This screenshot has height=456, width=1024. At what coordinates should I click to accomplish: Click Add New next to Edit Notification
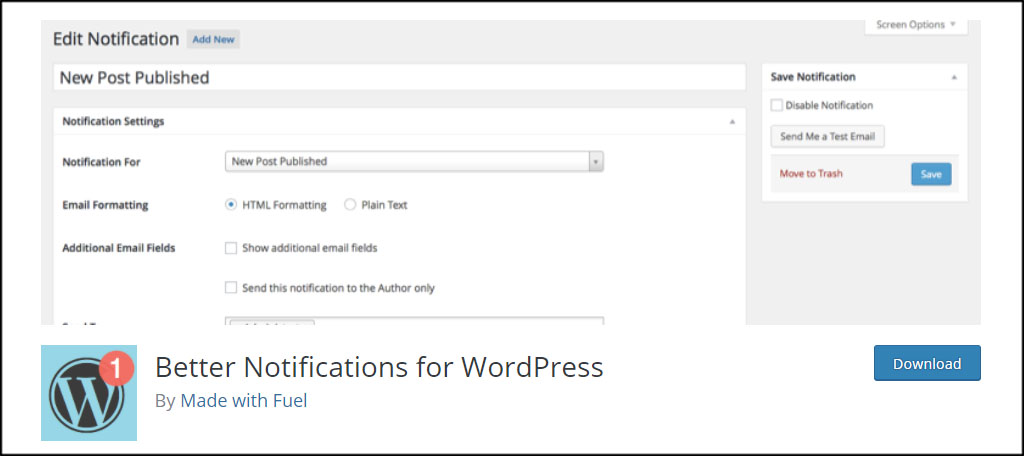pyautogui.click(x=214, y=39)
